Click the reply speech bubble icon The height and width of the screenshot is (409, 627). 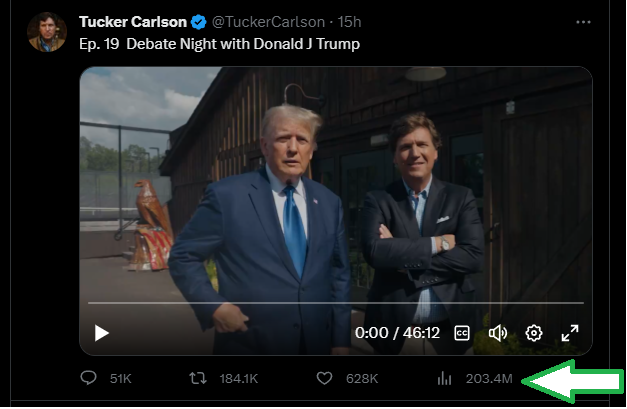(x=88, y=379)
